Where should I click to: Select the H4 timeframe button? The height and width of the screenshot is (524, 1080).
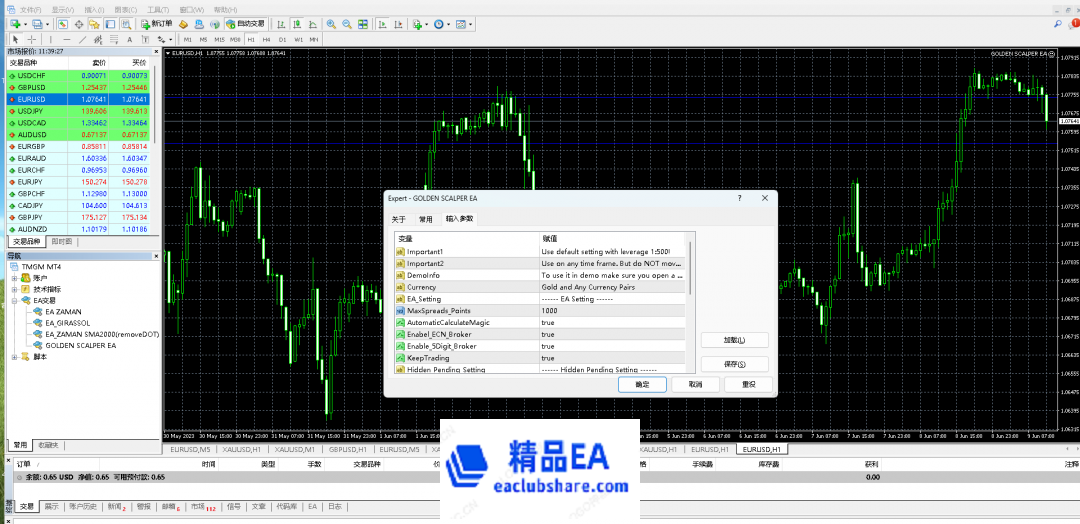point(266,40)
